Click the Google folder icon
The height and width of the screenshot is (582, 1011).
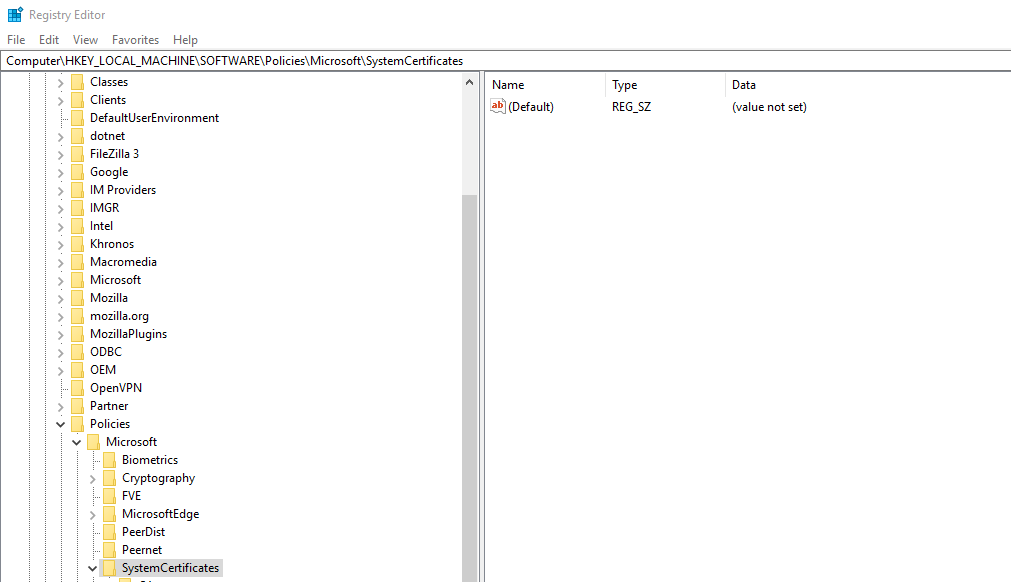pos(77,172)
